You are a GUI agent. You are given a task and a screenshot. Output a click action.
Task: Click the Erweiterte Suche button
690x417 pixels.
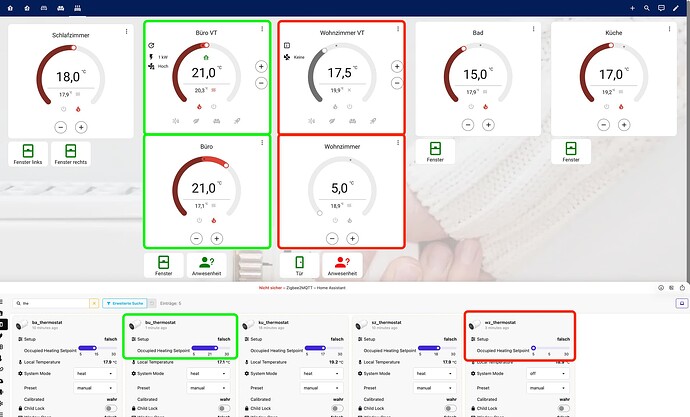pos(125,303)
